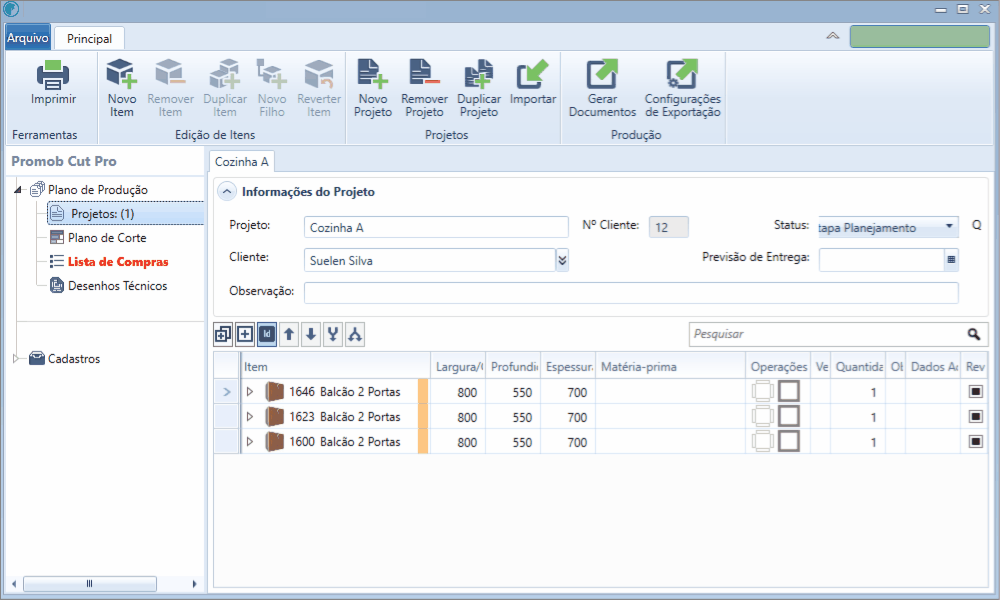This screenshot has width=1000, height=600.
Task: Toggle Rev checkbox for item 1646
Action: pos(975,392)
